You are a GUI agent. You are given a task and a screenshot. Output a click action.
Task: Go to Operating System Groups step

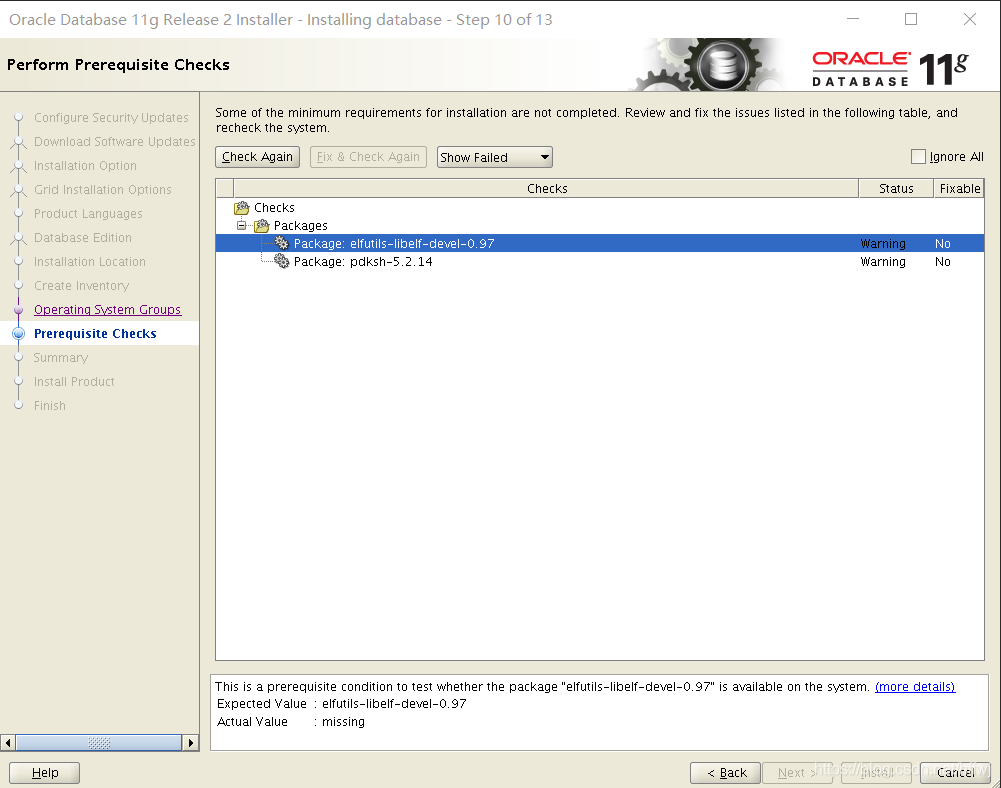107,310
